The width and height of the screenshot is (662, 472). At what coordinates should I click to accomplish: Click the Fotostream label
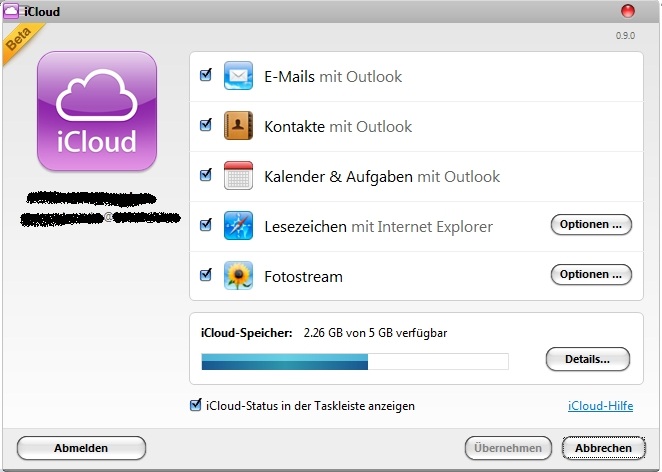click(x=304, y=277)
